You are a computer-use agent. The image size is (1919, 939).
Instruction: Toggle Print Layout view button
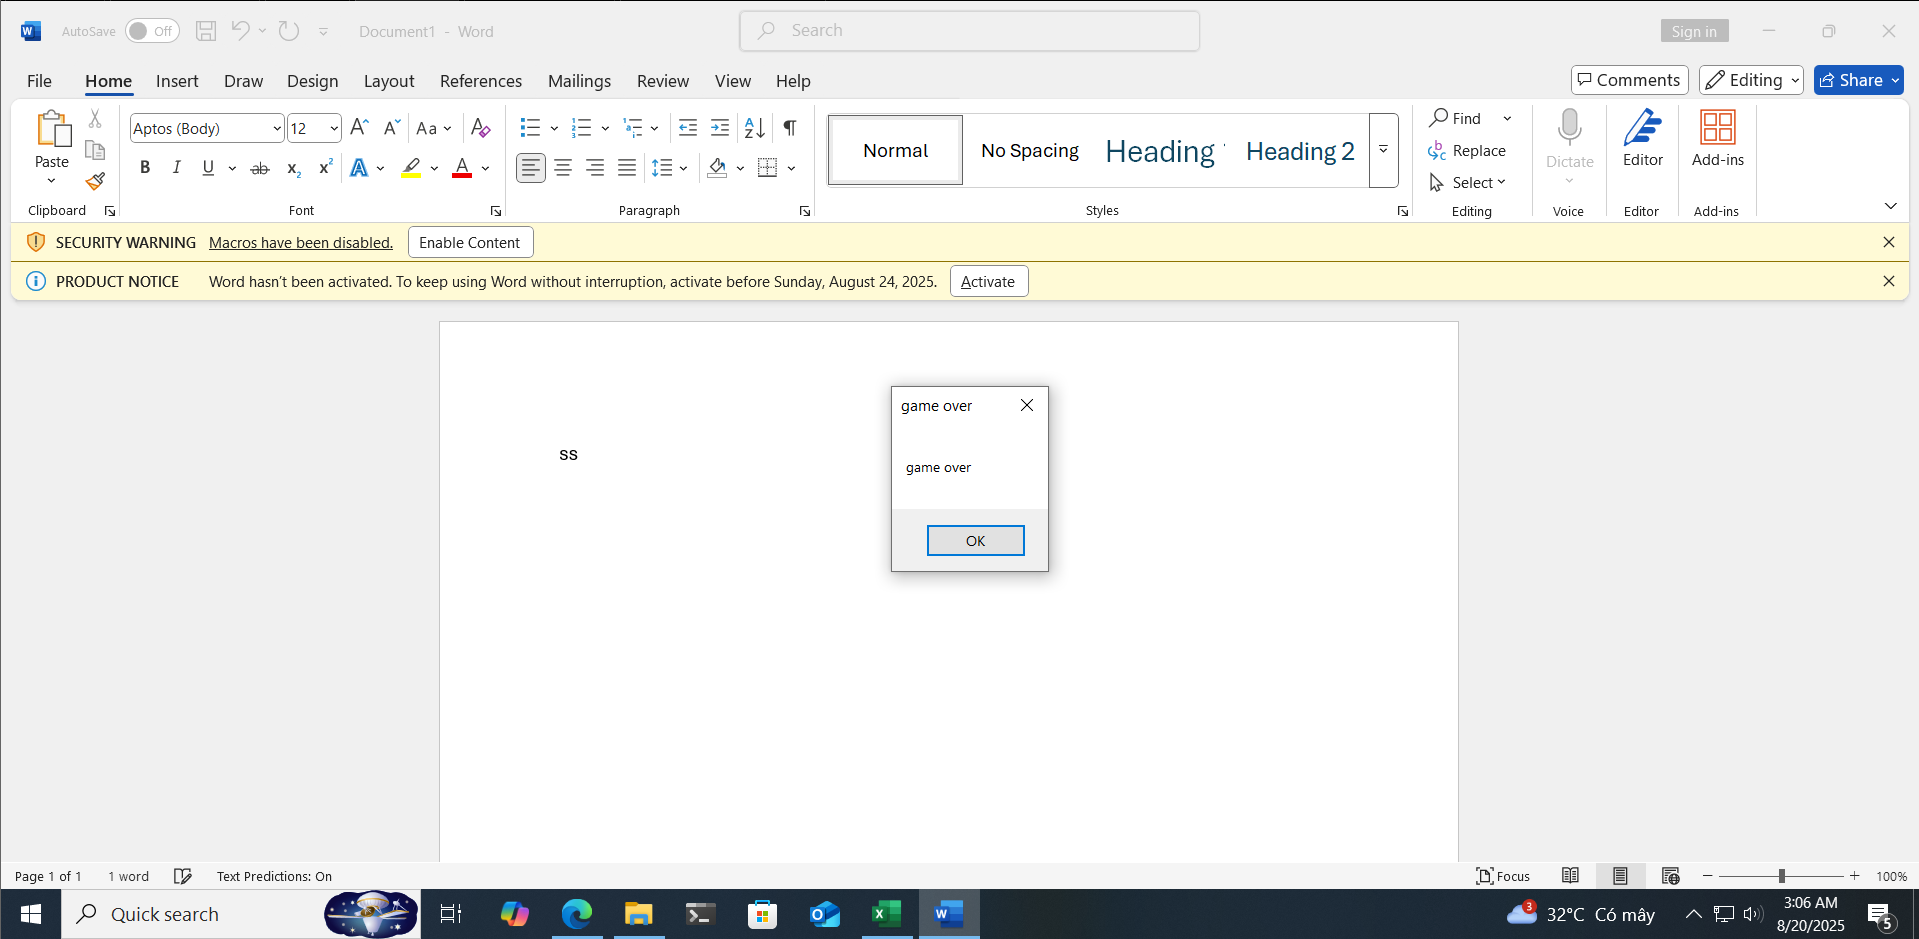[x=1620, y=876]
